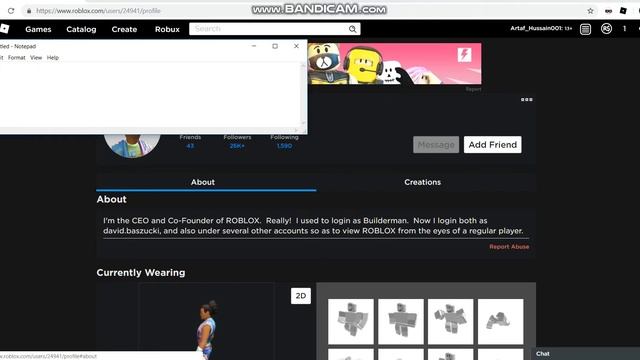Click the Notepad vertical scrollbar

pos(303,94)
